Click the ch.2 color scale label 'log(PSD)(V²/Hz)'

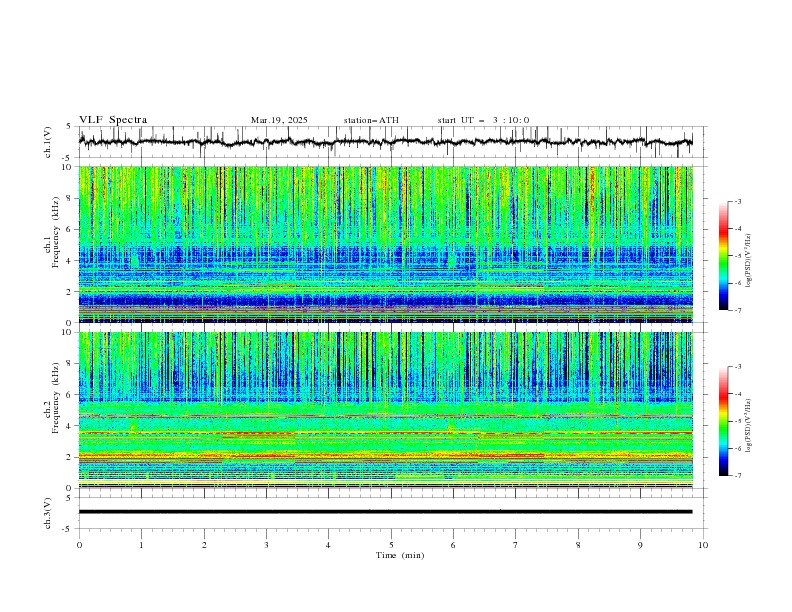tap(749, 425)
